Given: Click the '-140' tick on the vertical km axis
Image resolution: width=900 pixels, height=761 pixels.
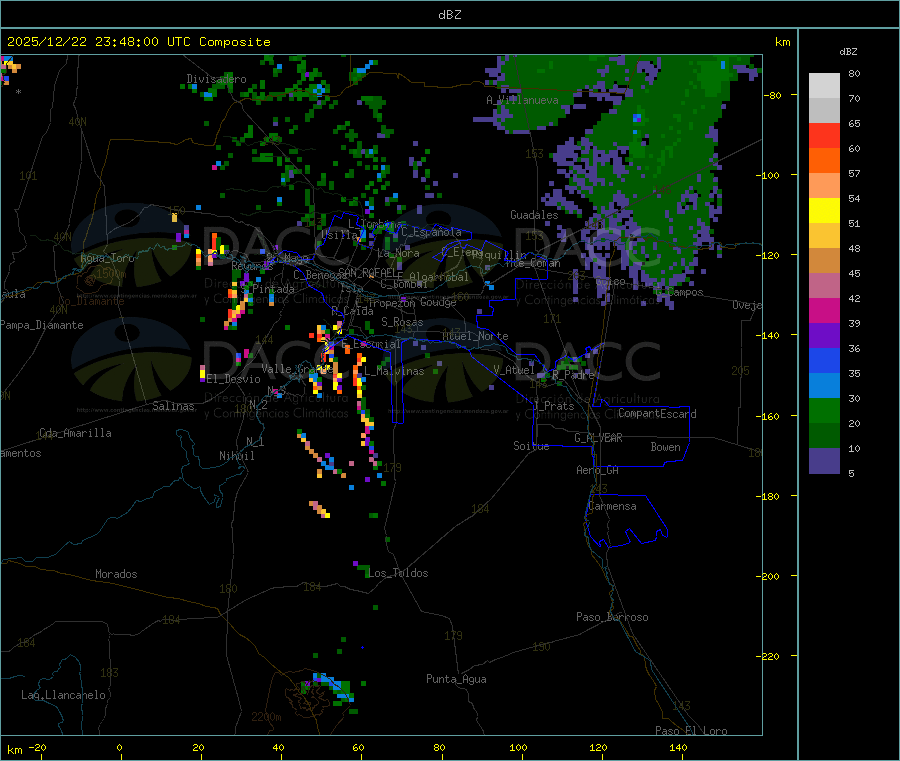Looking at the screenshot, I should coord(770,336).
